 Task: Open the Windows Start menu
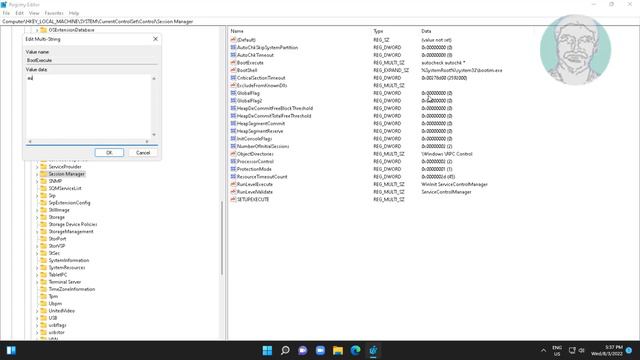click(x=267, y=350)
